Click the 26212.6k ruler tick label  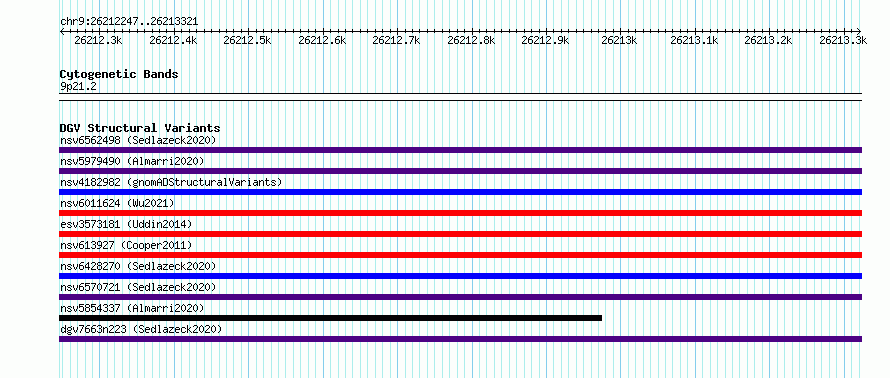coord(322,40)
